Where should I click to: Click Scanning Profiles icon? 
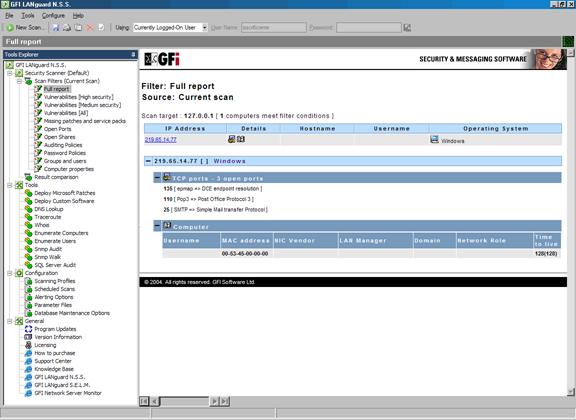[28, 281]
